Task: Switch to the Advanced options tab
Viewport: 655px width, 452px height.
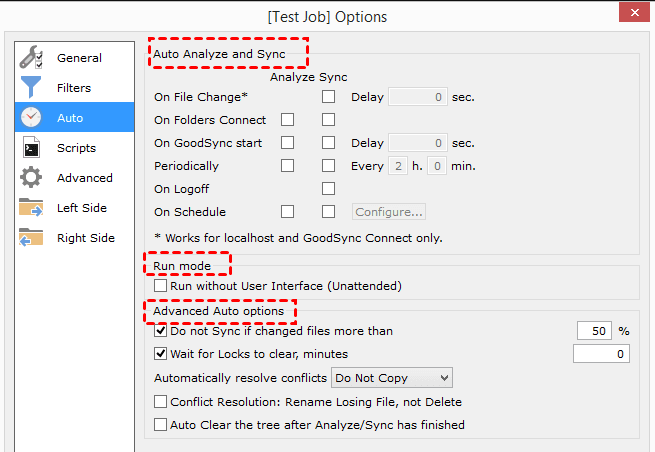Action: pos(84,178)
